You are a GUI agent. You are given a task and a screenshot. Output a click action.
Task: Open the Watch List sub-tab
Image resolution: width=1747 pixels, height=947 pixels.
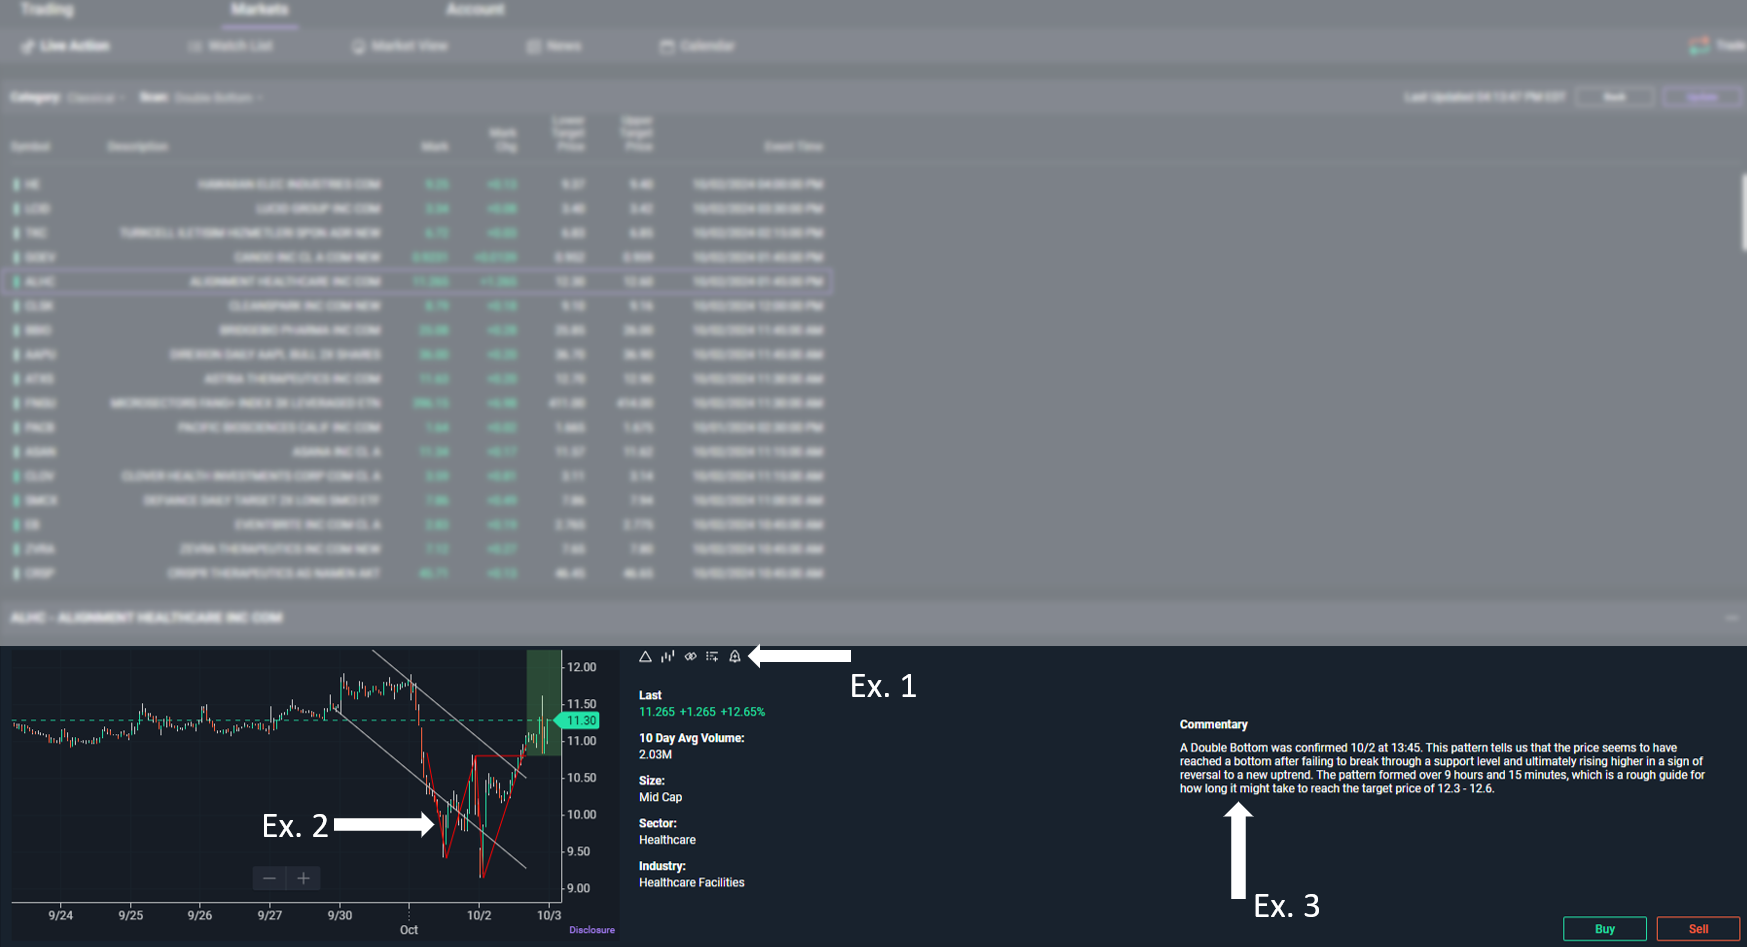point(231,46)
